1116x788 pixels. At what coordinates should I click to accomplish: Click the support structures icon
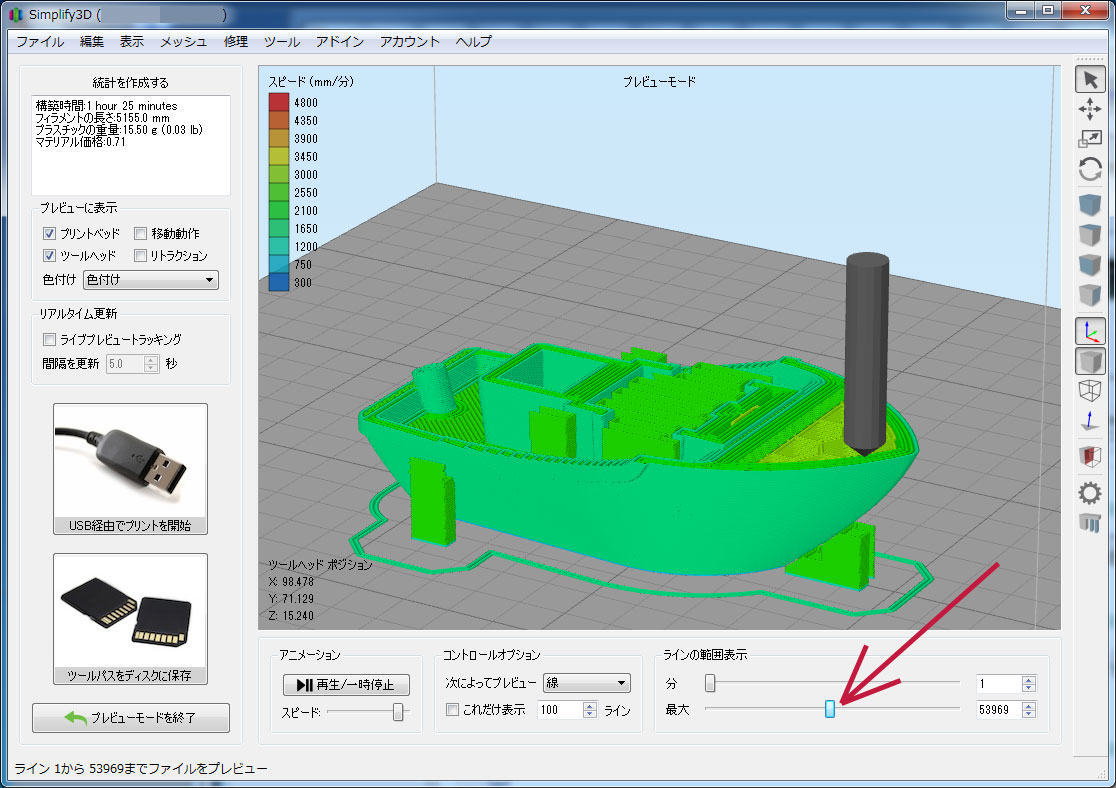click(1090, 522)
